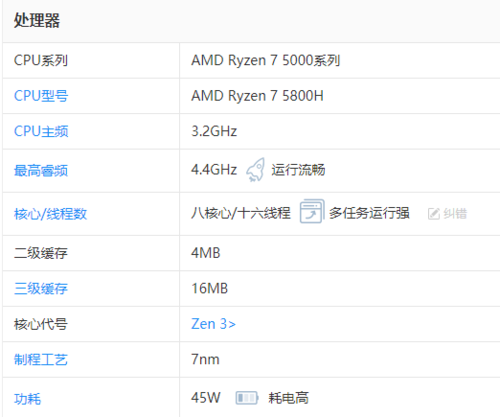Select the 八核心/十六线程 value
Image resolution: width=500 pixels, height=417 pixels.
tap(241, 213)
